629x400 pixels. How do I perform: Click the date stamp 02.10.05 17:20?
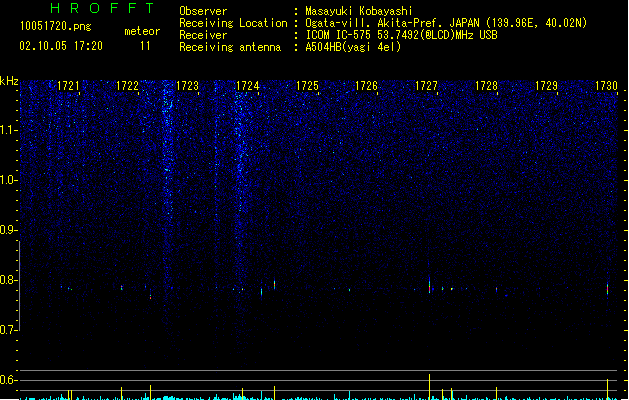[61, 46]
